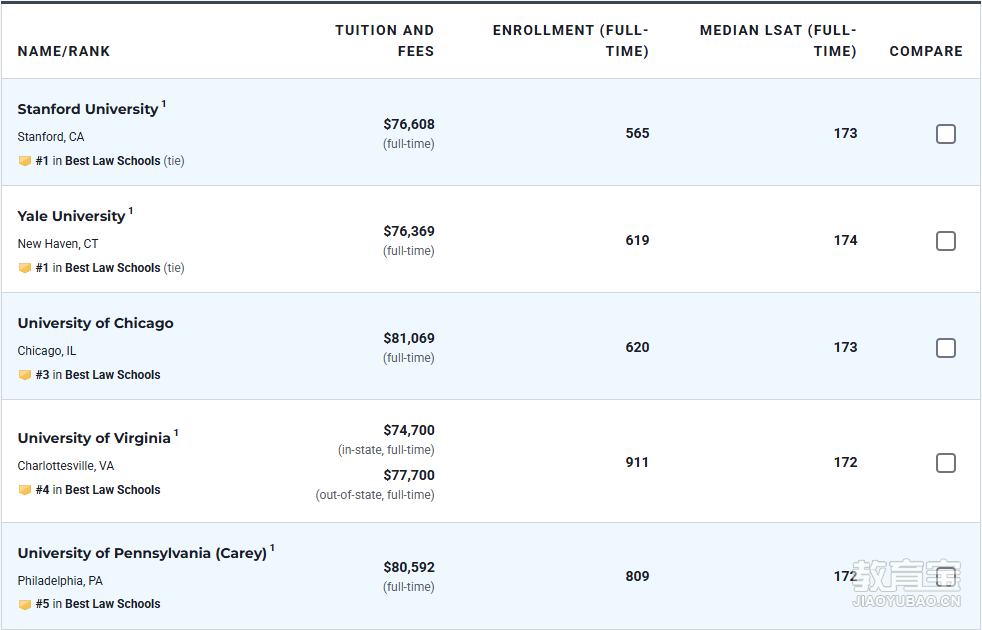Click Chicago's median LSAT score 173
This screenshot has height=630, width=982.
click(845, 348)
